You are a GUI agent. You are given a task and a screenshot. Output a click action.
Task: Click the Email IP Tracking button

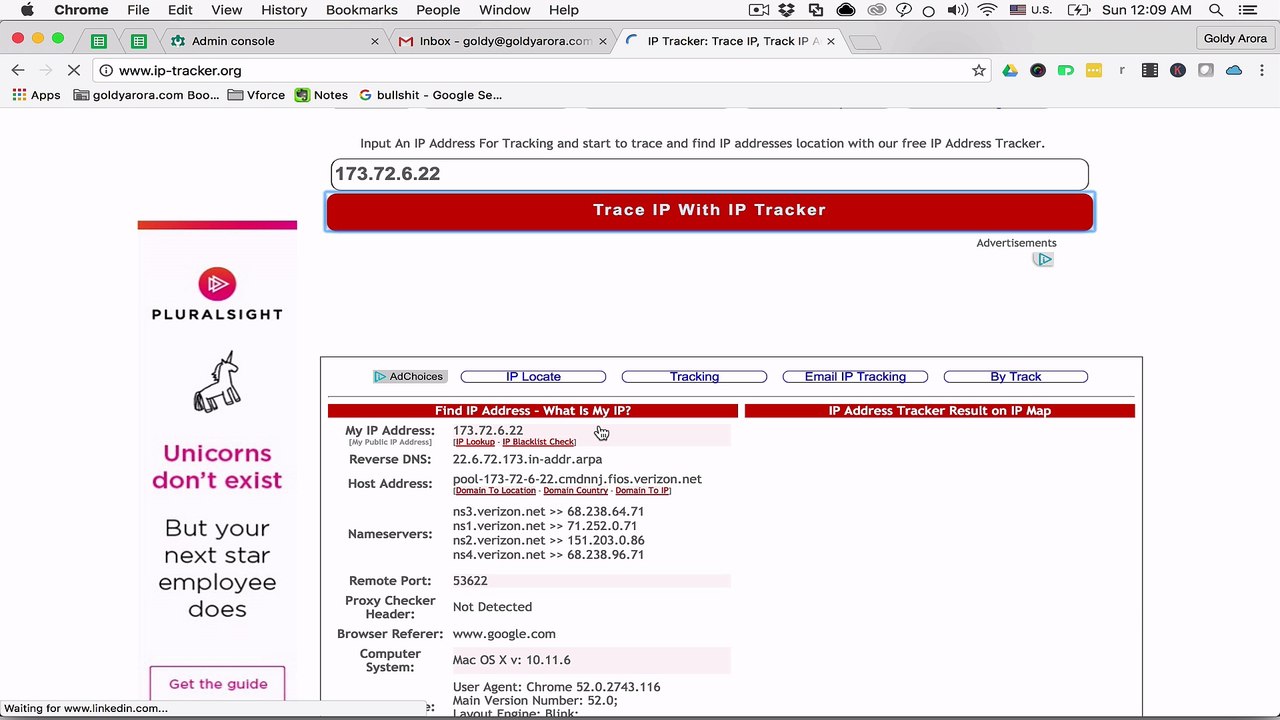click(855, 377)
